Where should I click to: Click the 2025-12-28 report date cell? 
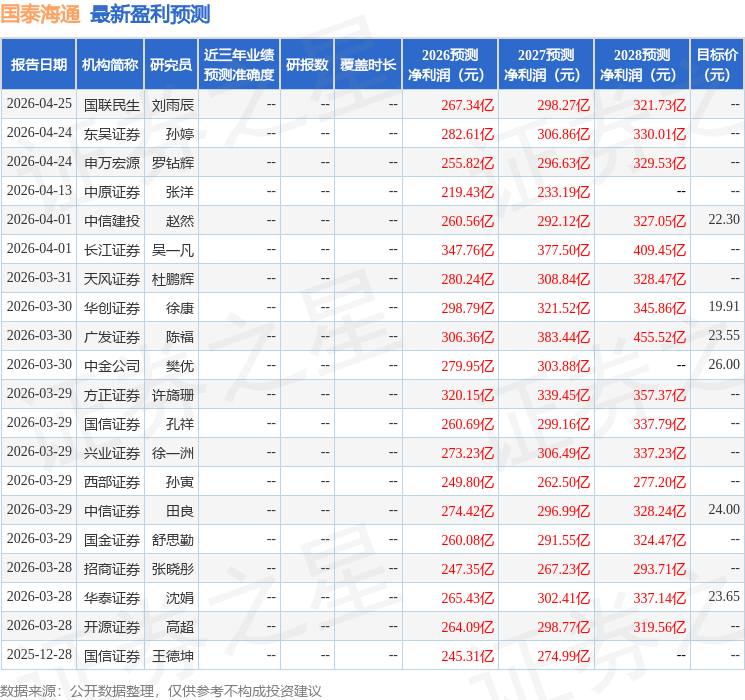[39, 655]
